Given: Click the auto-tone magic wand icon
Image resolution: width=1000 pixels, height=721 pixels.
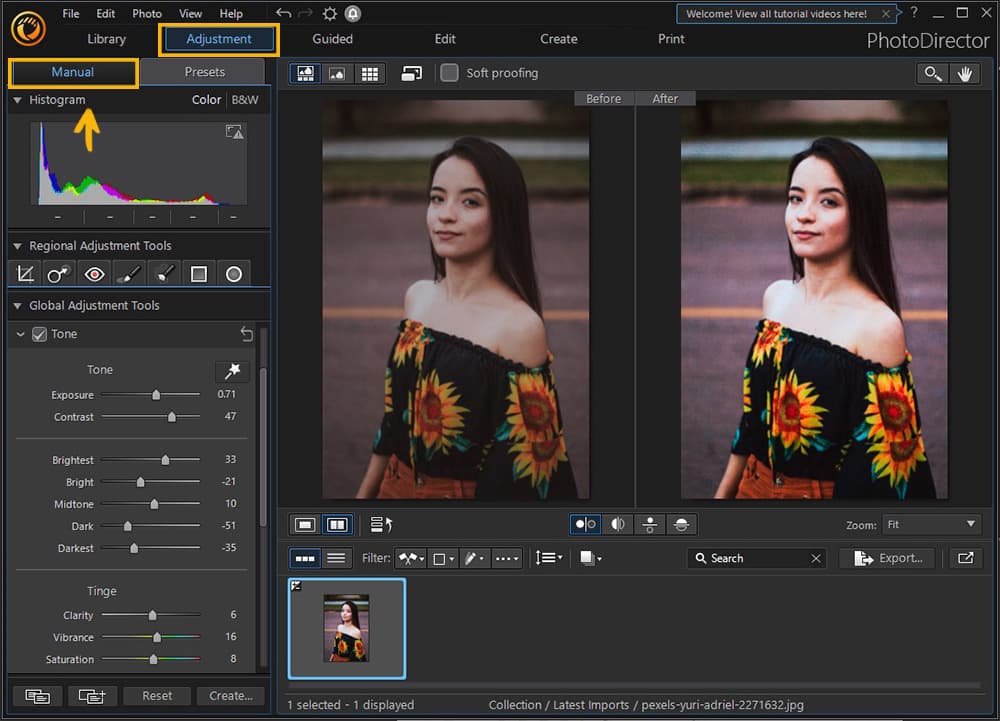Looking at the screenshot, I should pos(232,371).
